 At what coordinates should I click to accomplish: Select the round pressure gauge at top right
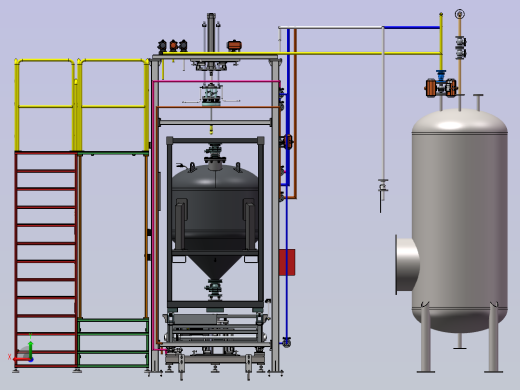tap(460, 14)
